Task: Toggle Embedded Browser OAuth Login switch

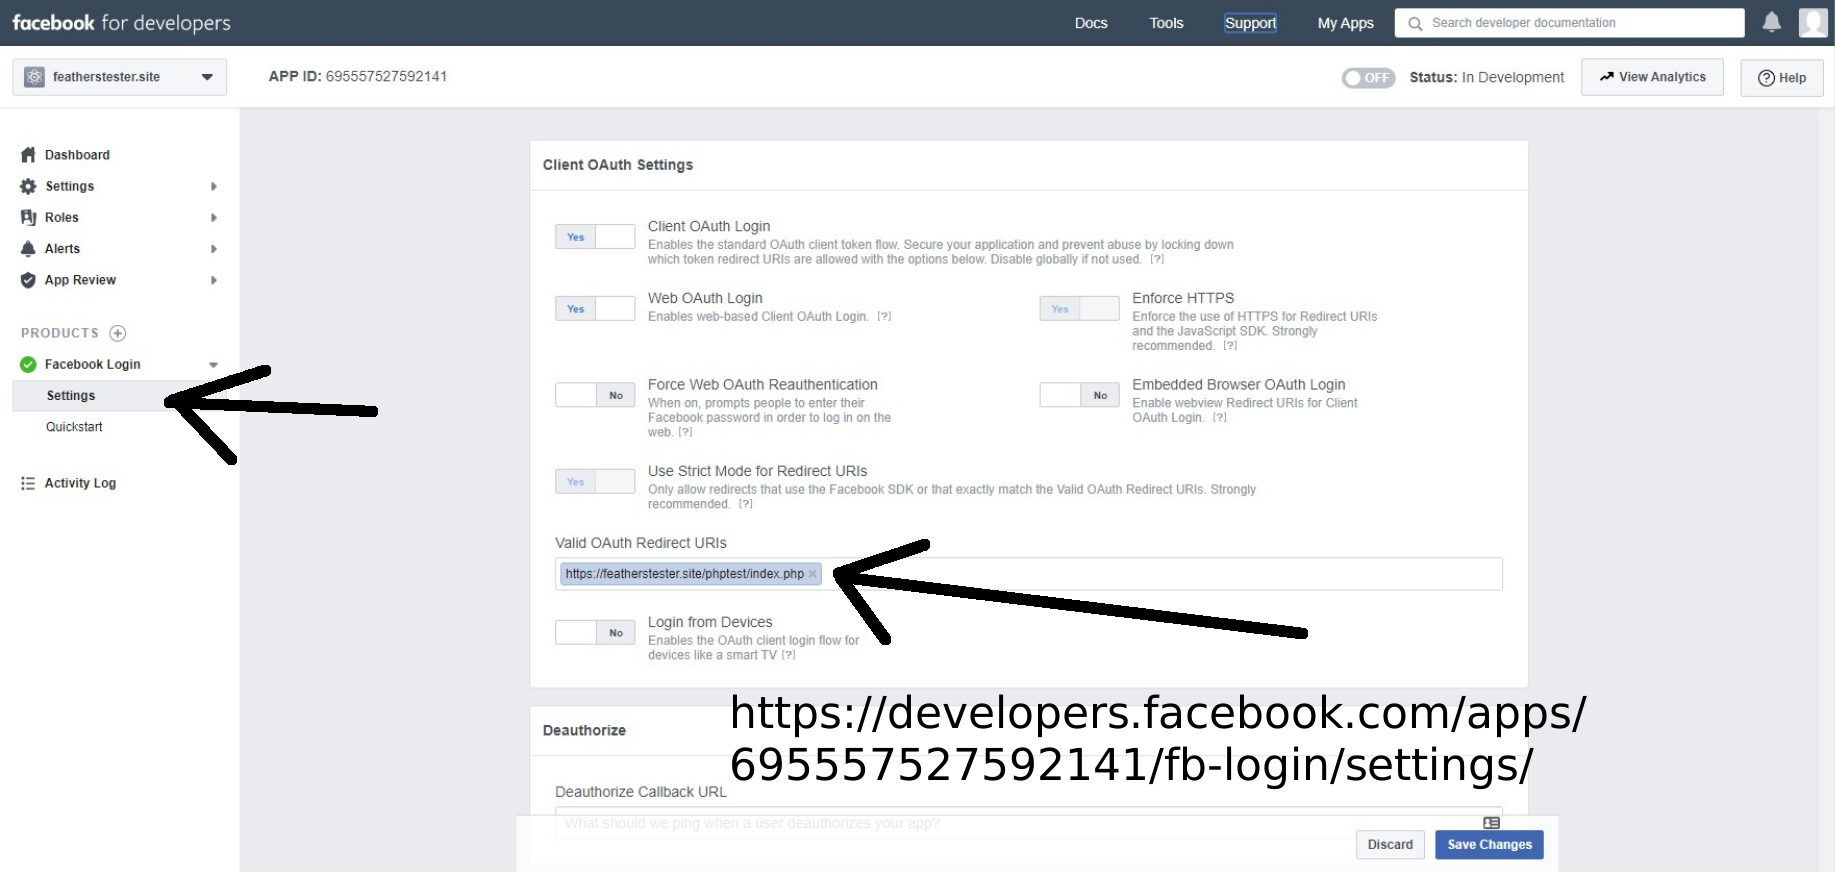Action: pyautogui.click(x=1079, y=395)
